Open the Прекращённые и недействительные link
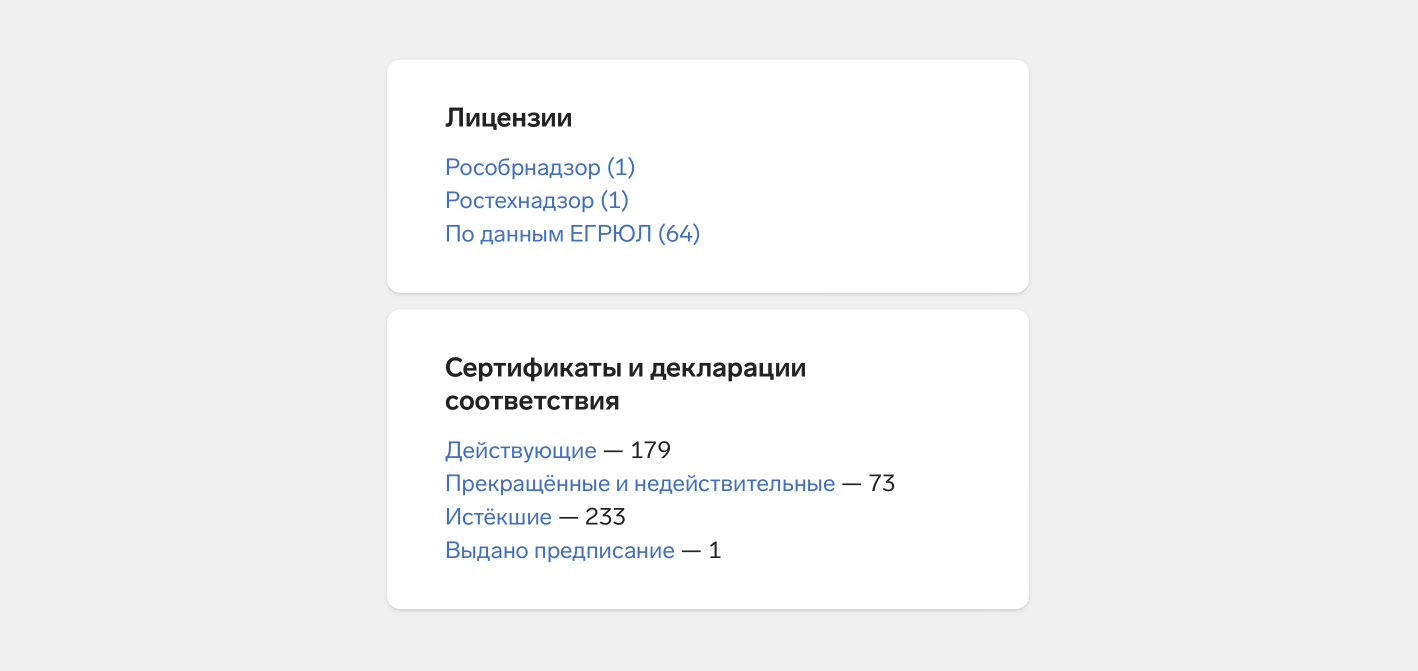Image resolution: width=1418 pixels, height=671 pixels. click(x=639, y=484)
